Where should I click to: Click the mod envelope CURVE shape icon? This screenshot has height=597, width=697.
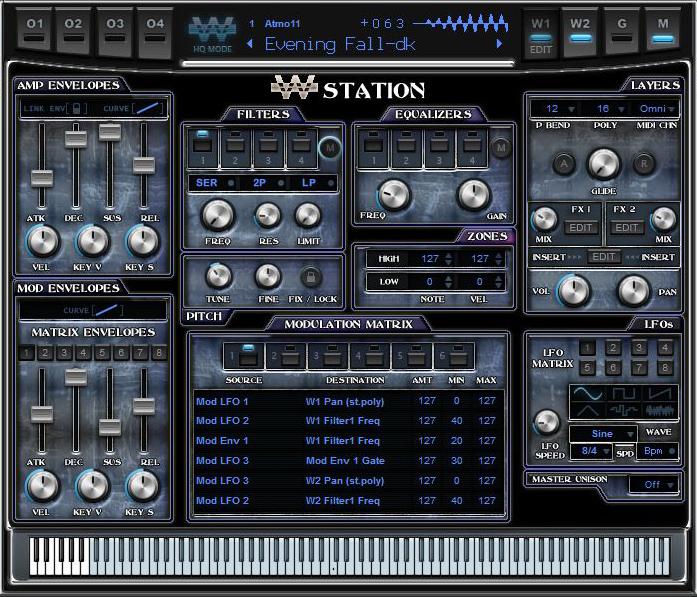(x=106, y=310)
